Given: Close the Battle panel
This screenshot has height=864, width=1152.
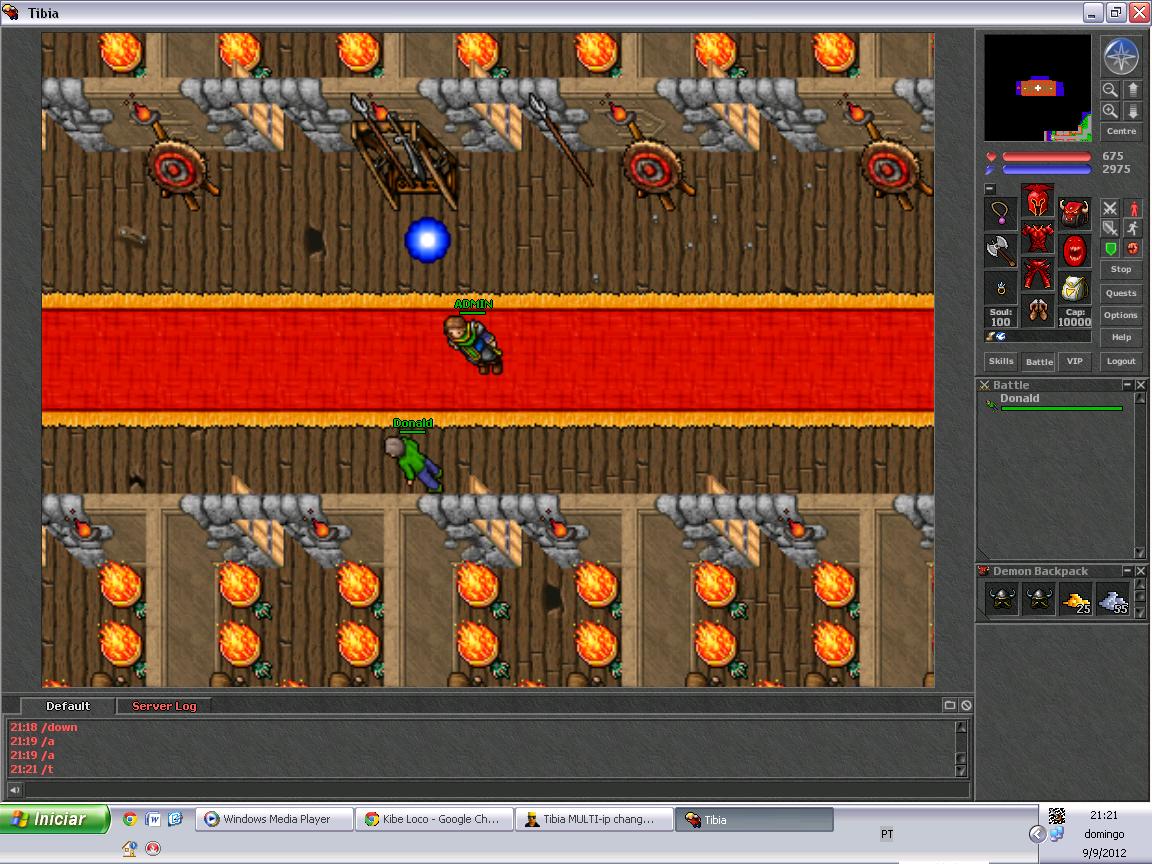Looking at the screenshot, I should (1140, 385).
